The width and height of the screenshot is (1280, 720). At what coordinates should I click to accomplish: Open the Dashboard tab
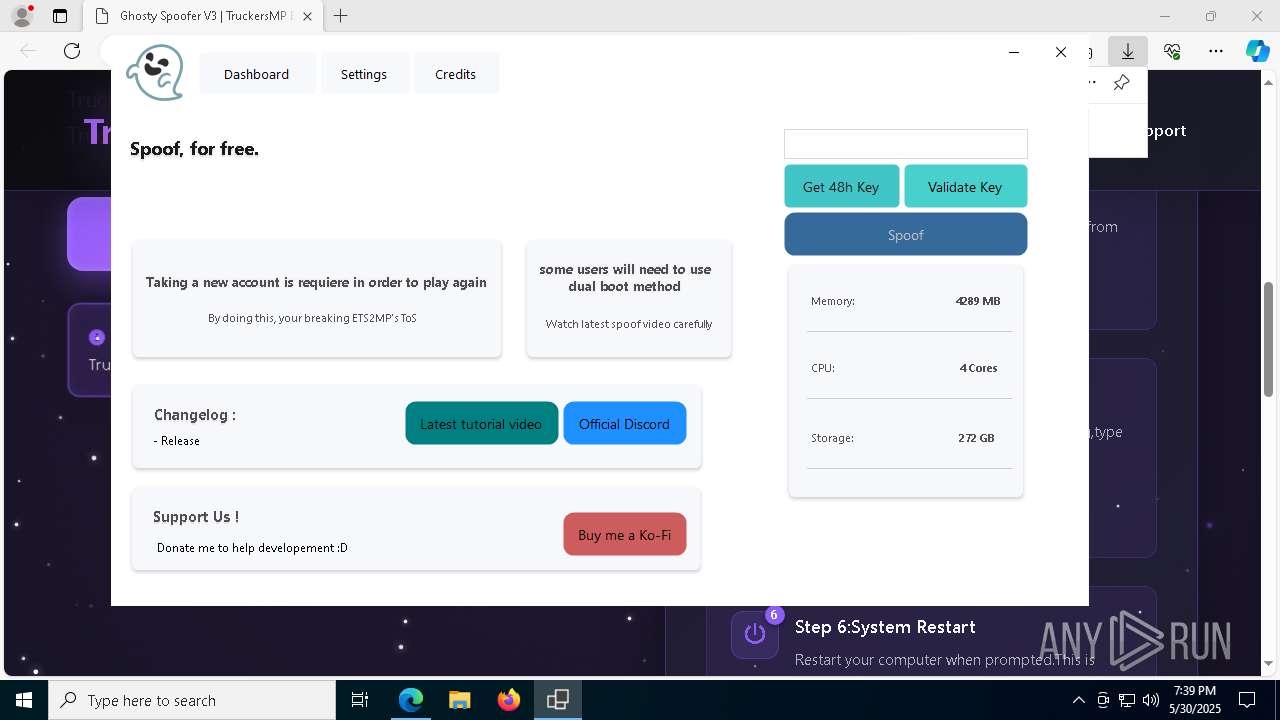pyautogui.click(x=257, y=74)
